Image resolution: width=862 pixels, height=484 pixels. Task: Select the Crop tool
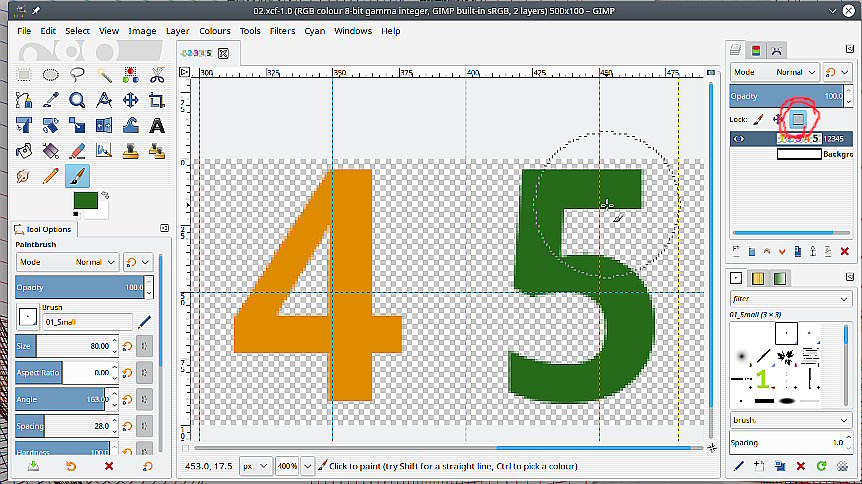pos(157,100)
